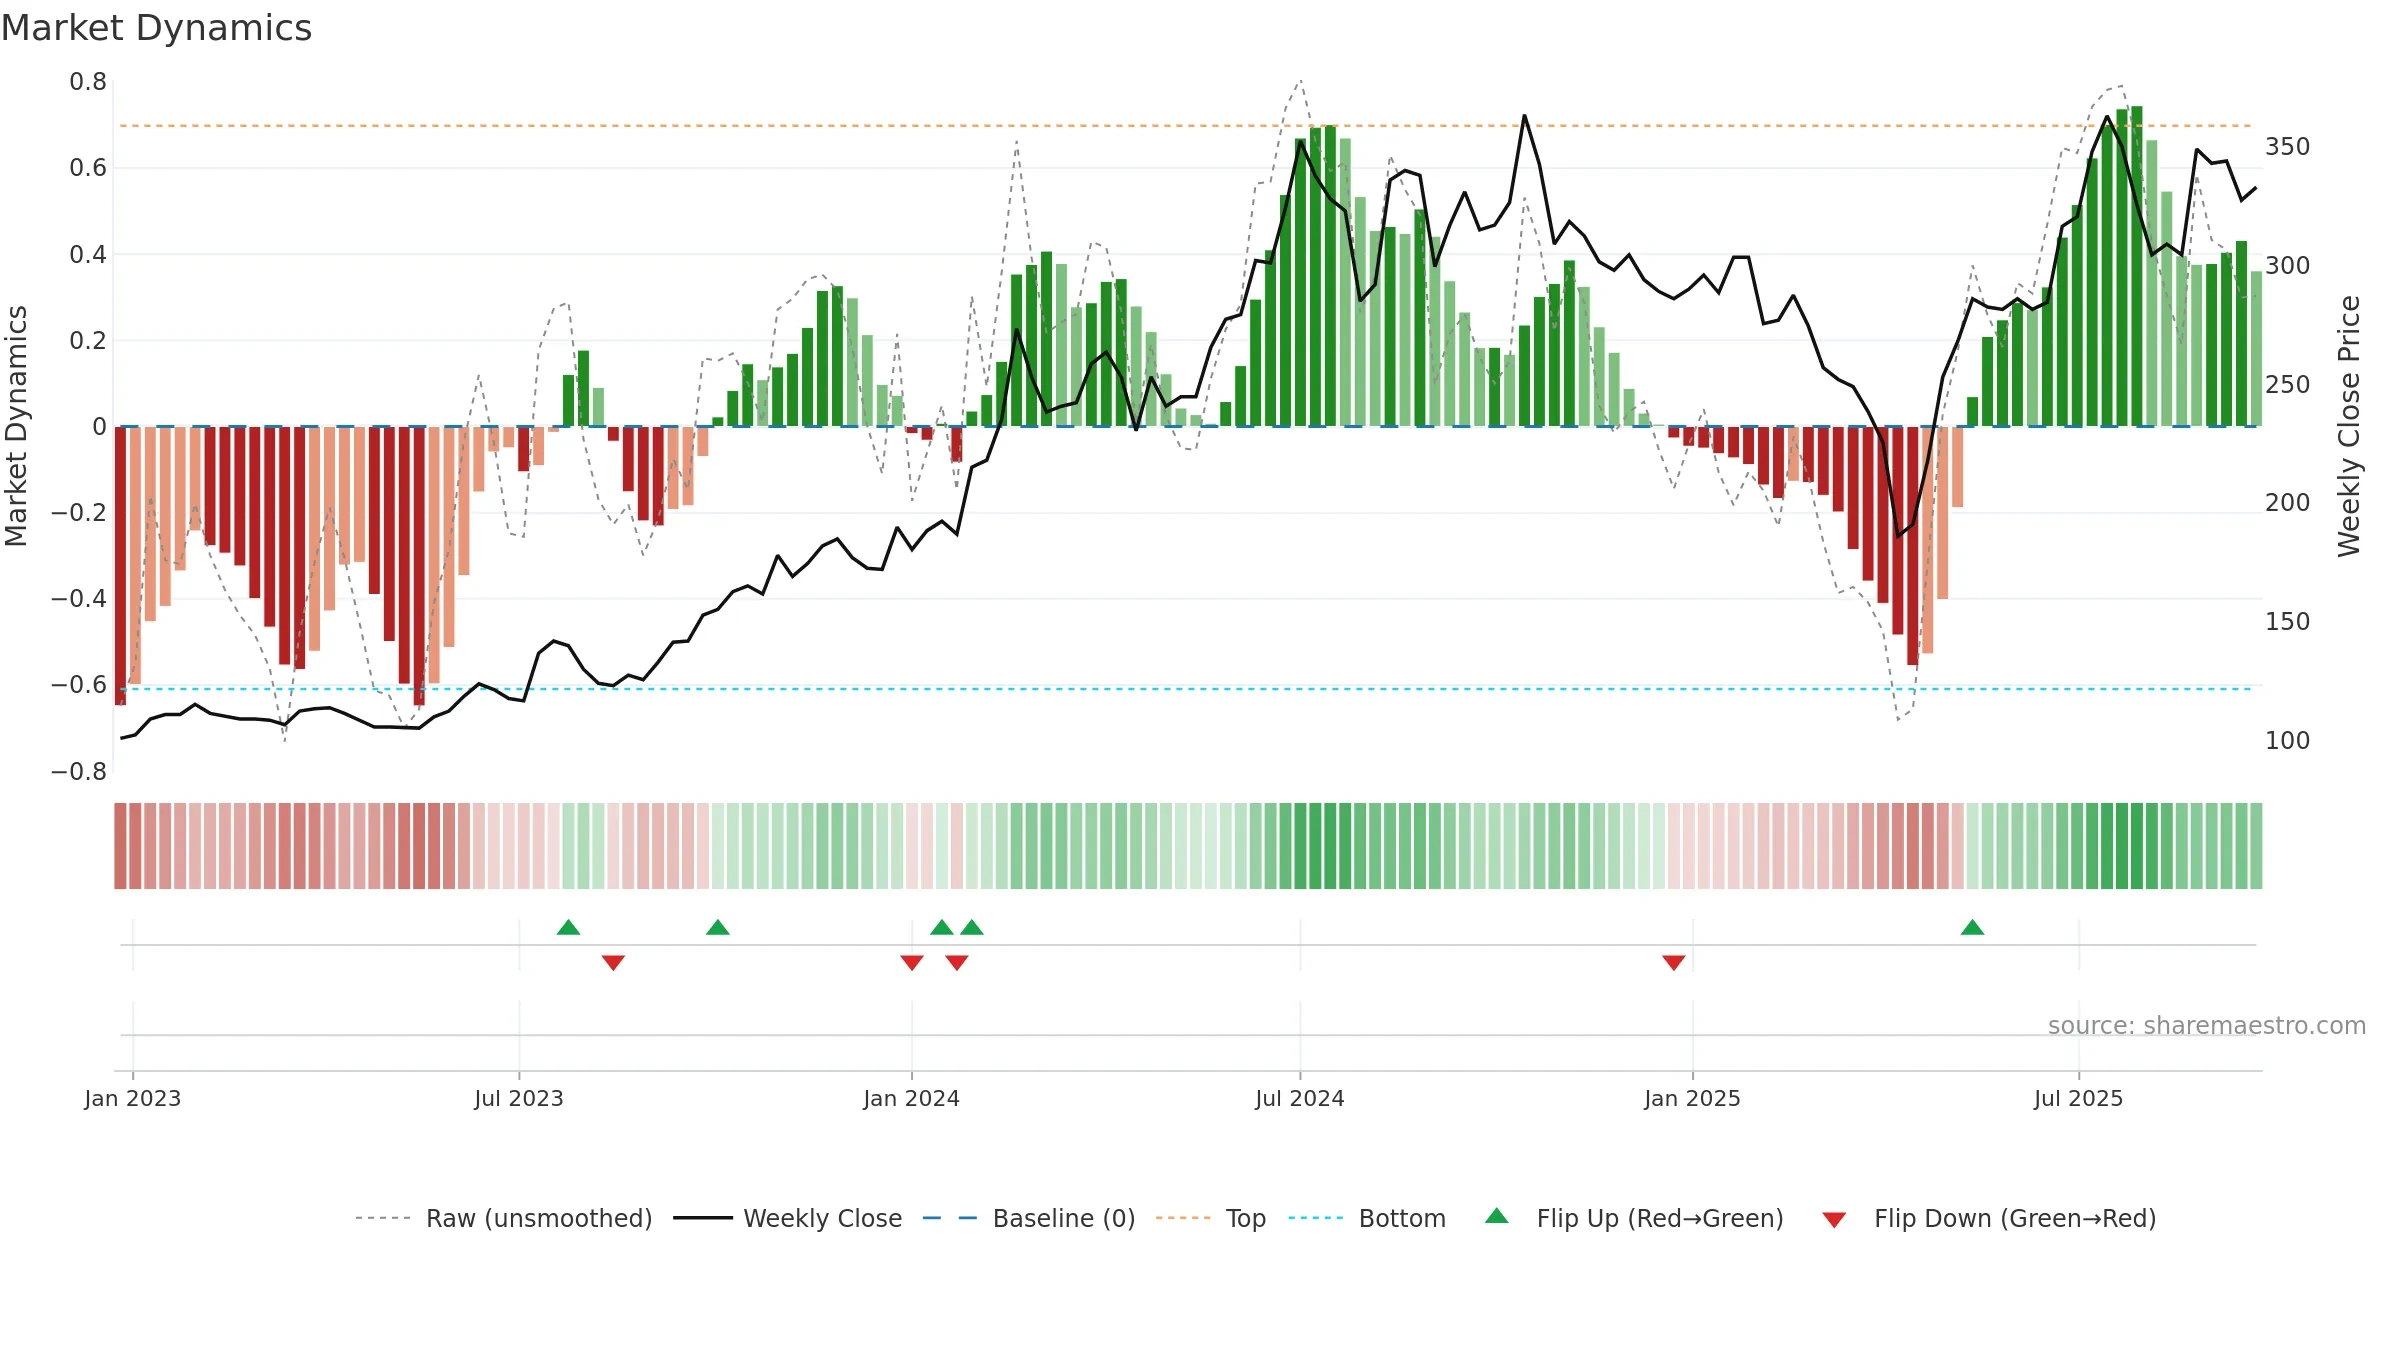The width and height of the screenshot is (2400, 1350).
Task: Click the 100 price axis tick label
Action: pos(2288,741)
